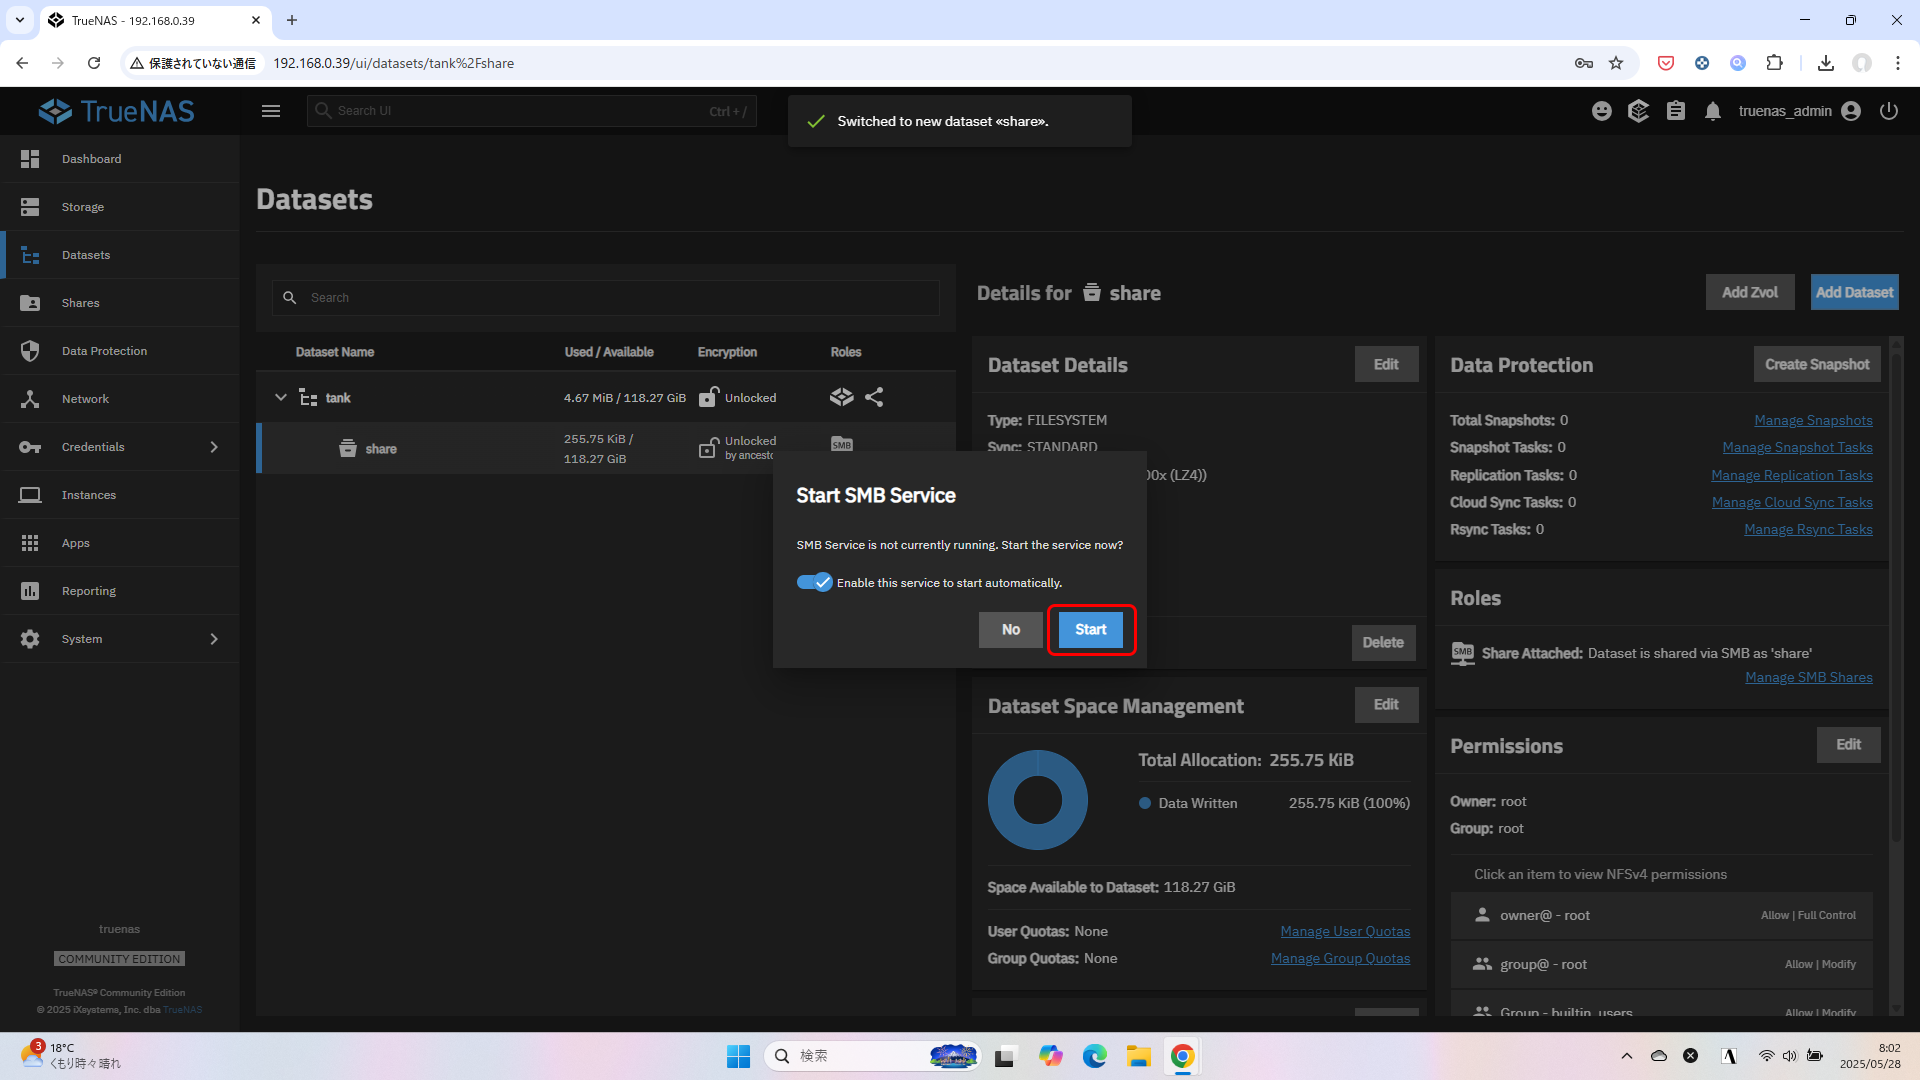Open the feedback smiley icon
Viewport: 1920px width, 1080px height.
tap(1601, 111)
